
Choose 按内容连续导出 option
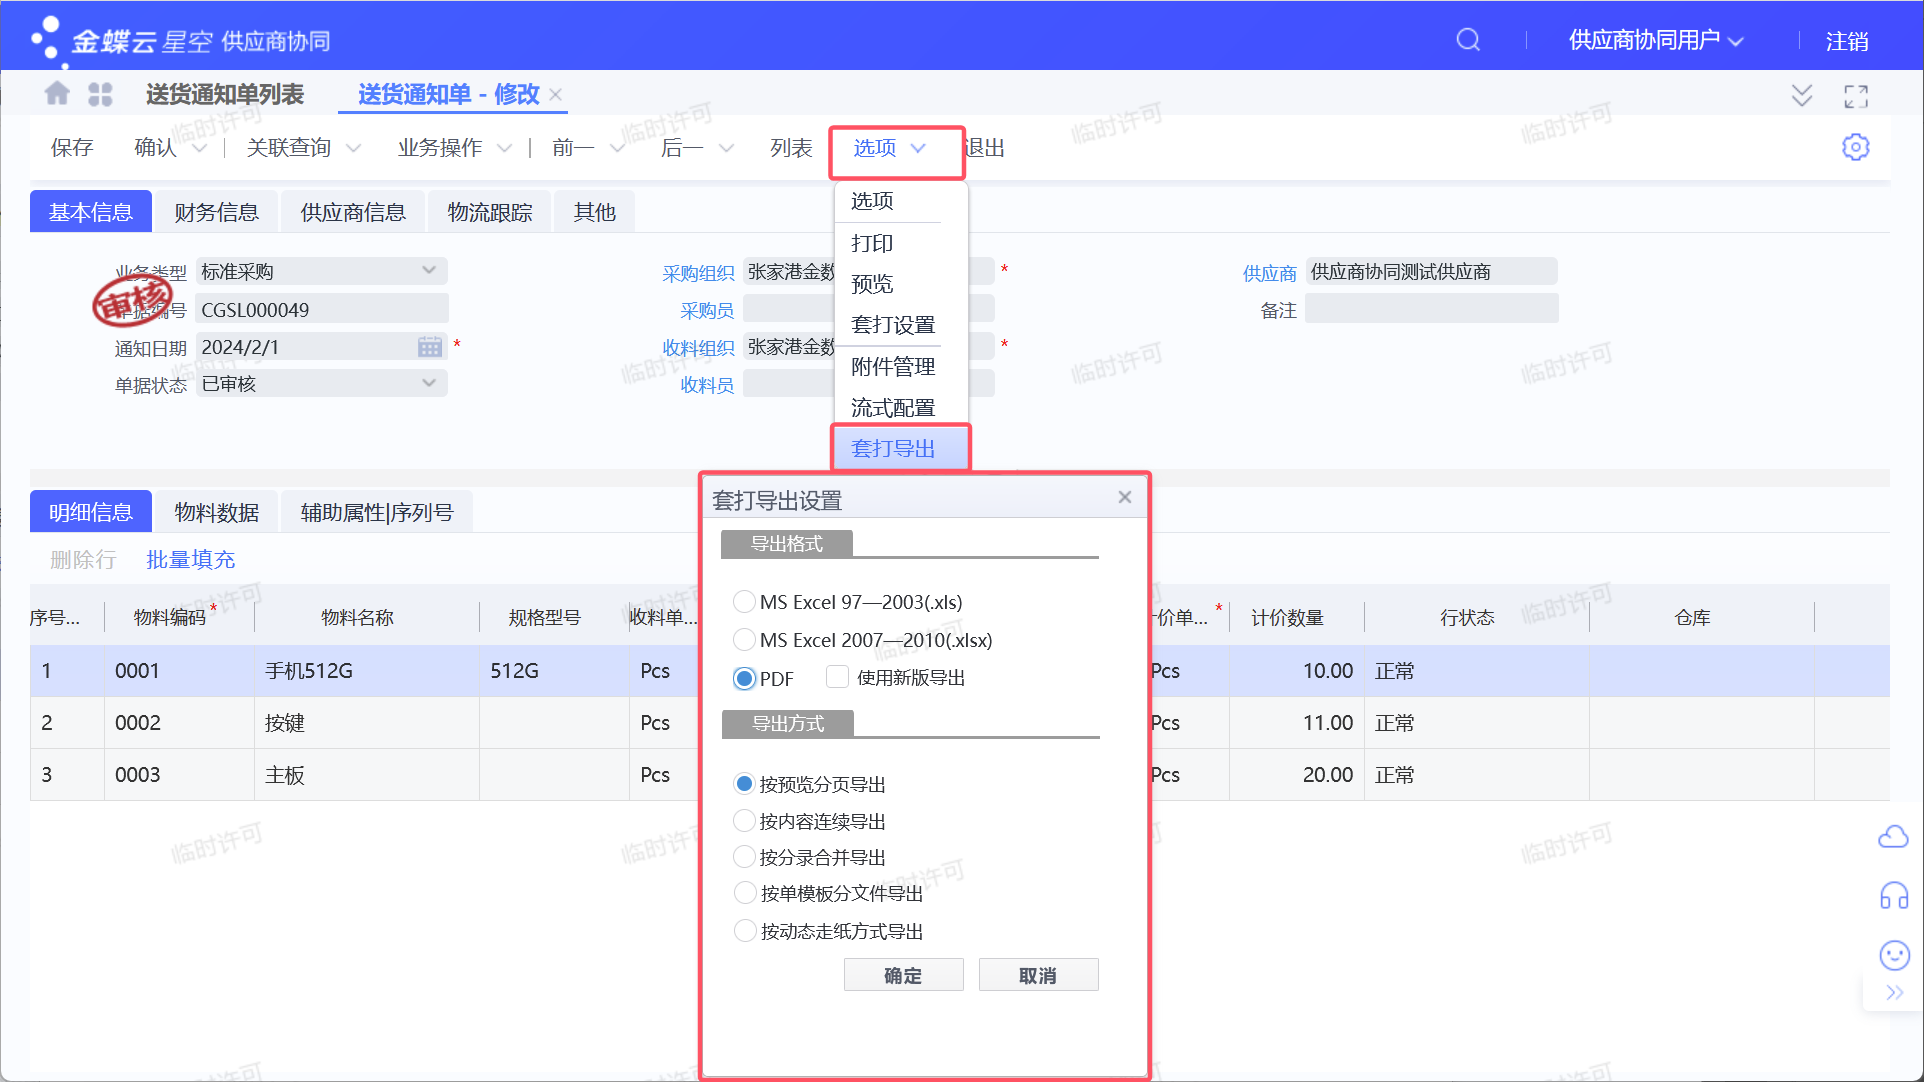(744, 821)
